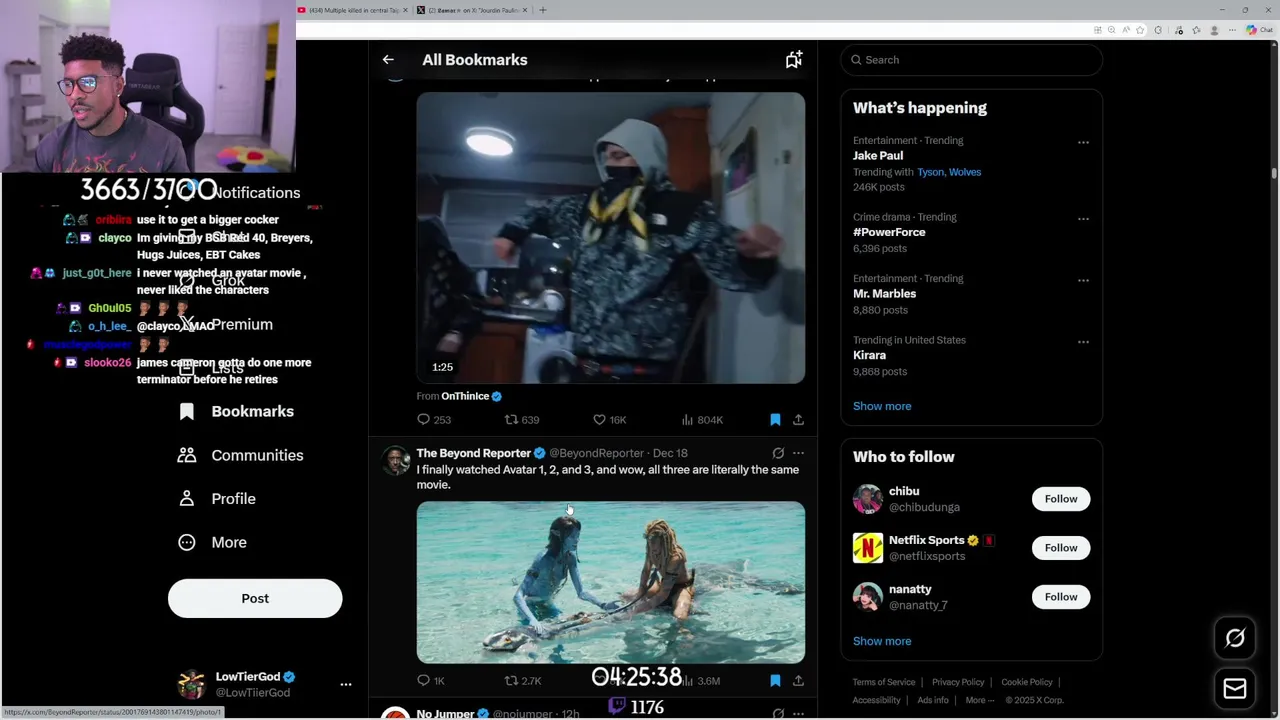
Task: Open the Tyson trending link
Action: pos(930,172)
